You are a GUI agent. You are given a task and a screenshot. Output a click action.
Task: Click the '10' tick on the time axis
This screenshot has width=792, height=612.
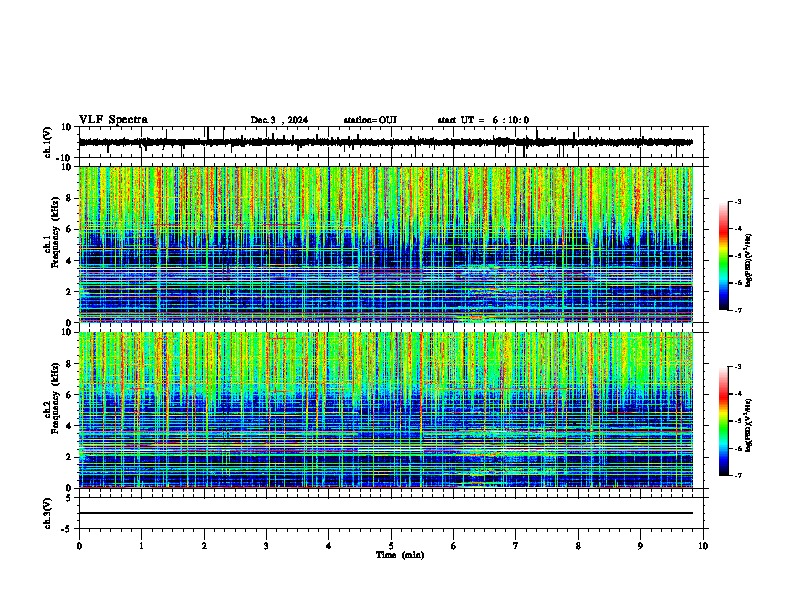pyautogui.click(x=703, y=546)
